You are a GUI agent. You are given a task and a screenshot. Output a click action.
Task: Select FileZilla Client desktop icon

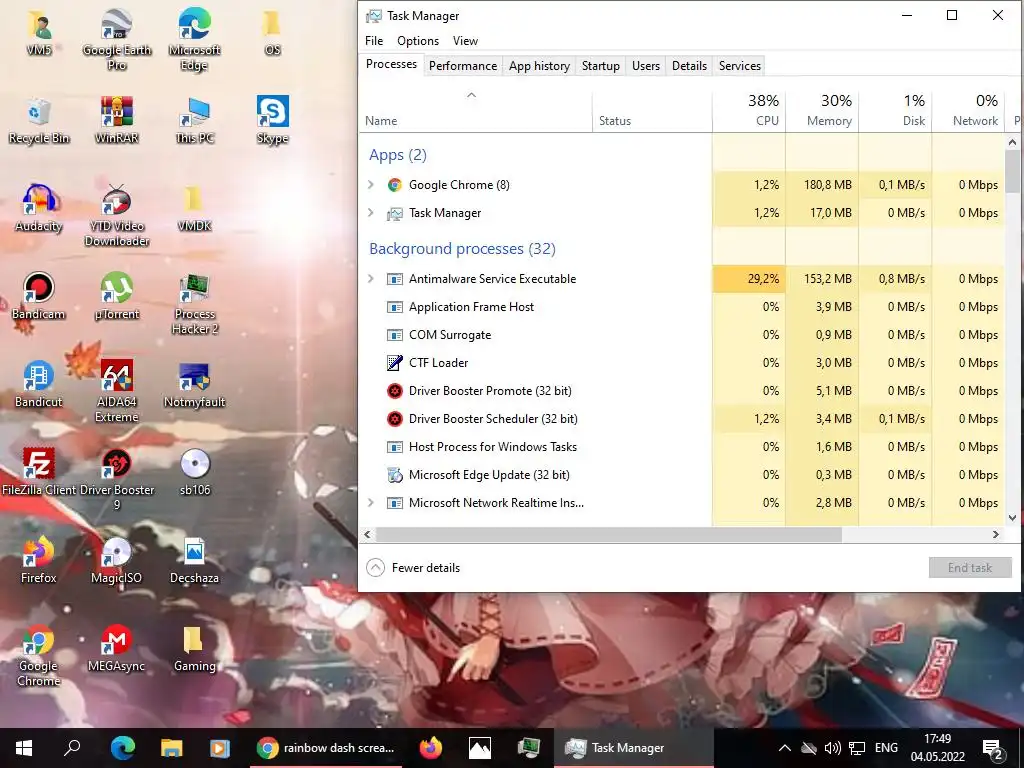pos(39,472)
